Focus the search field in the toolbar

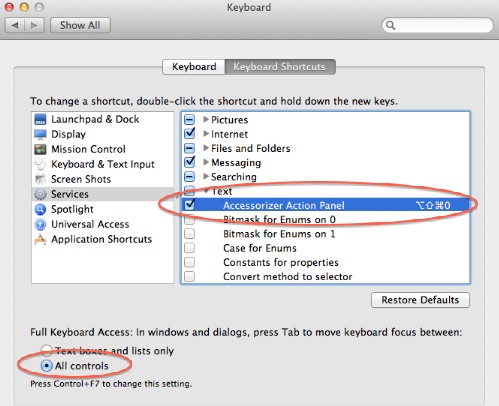tap(437, 25)
